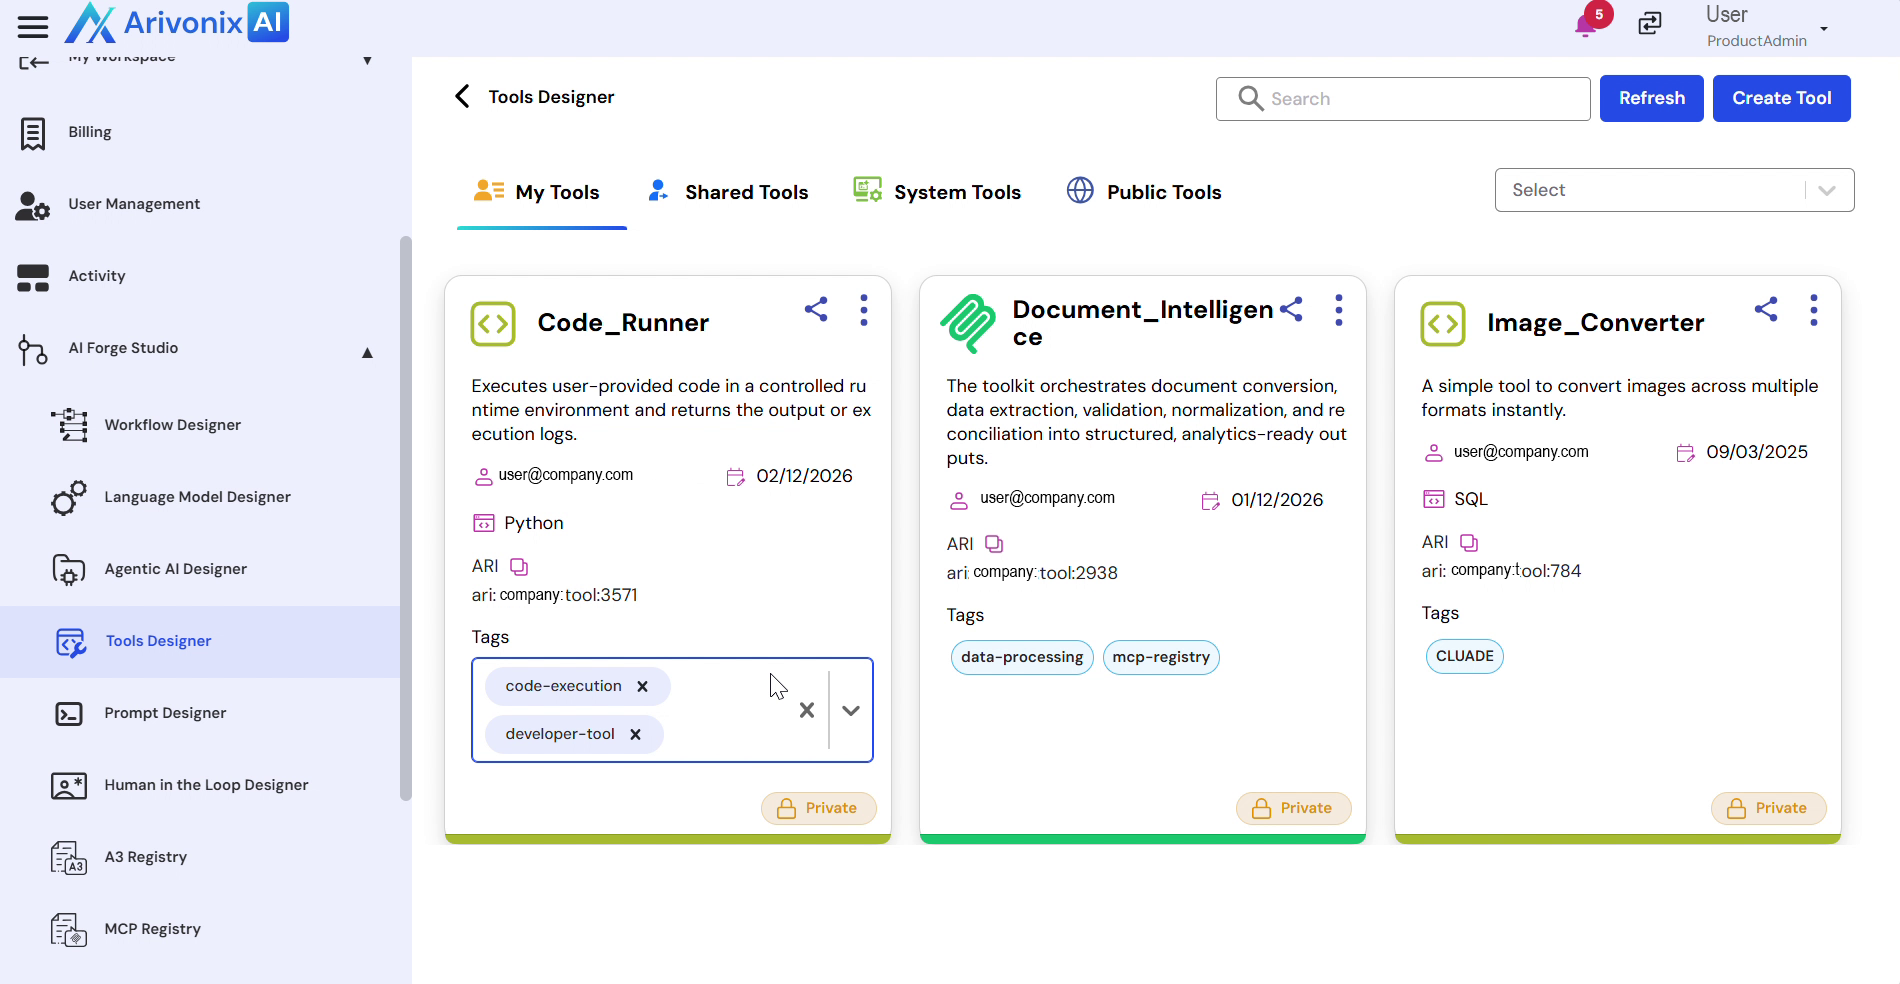Toggle the hamburger menu icon

33,26
